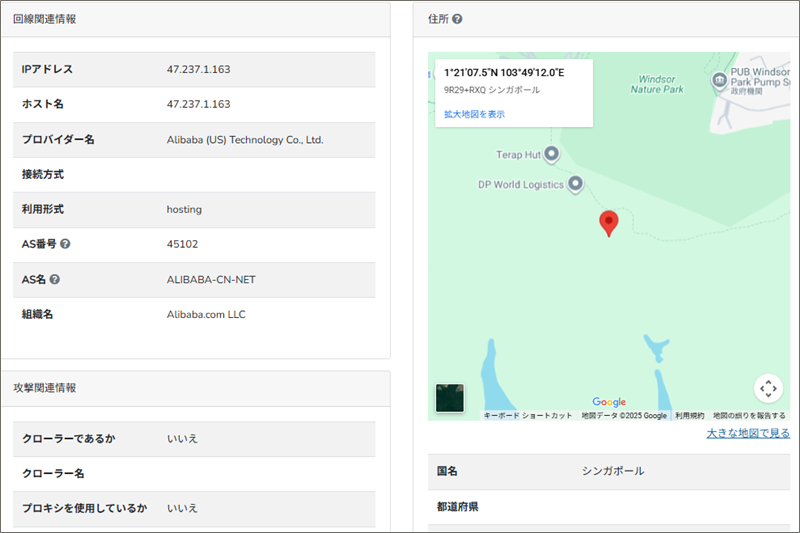Viewport: 800px width, 533px height.
Task: Select the red location pin on map
Action: 608,223
